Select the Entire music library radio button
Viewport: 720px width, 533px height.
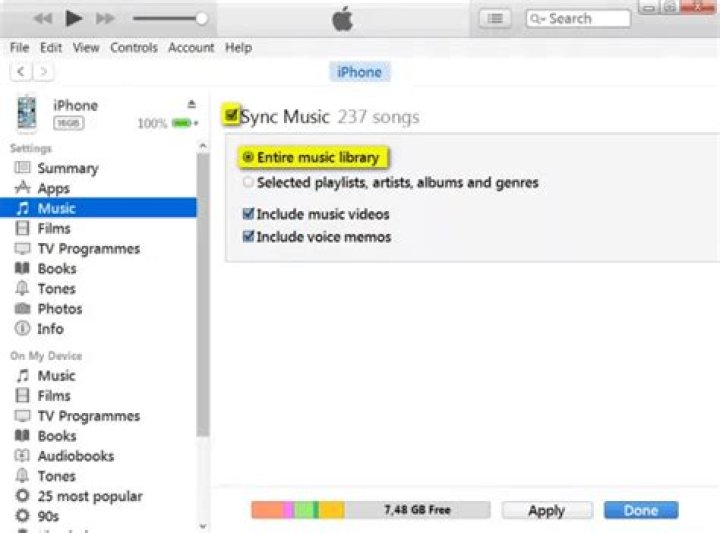pyautogui.click(x=248, y=158)
